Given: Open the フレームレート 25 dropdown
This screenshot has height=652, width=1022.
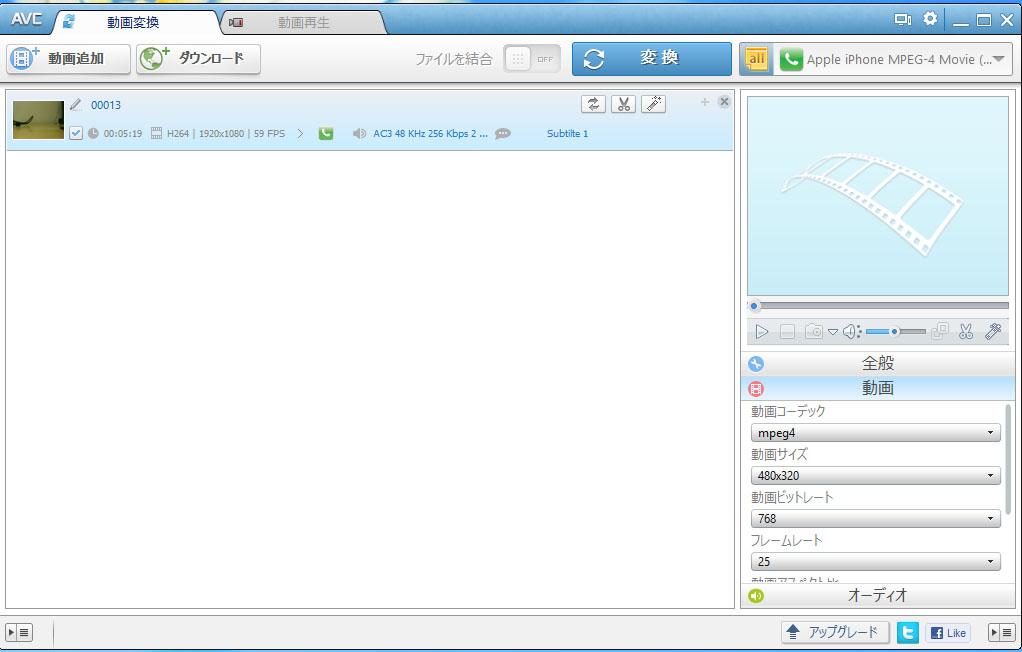Looking at the screenshot, I should click(x=875, y=561).
